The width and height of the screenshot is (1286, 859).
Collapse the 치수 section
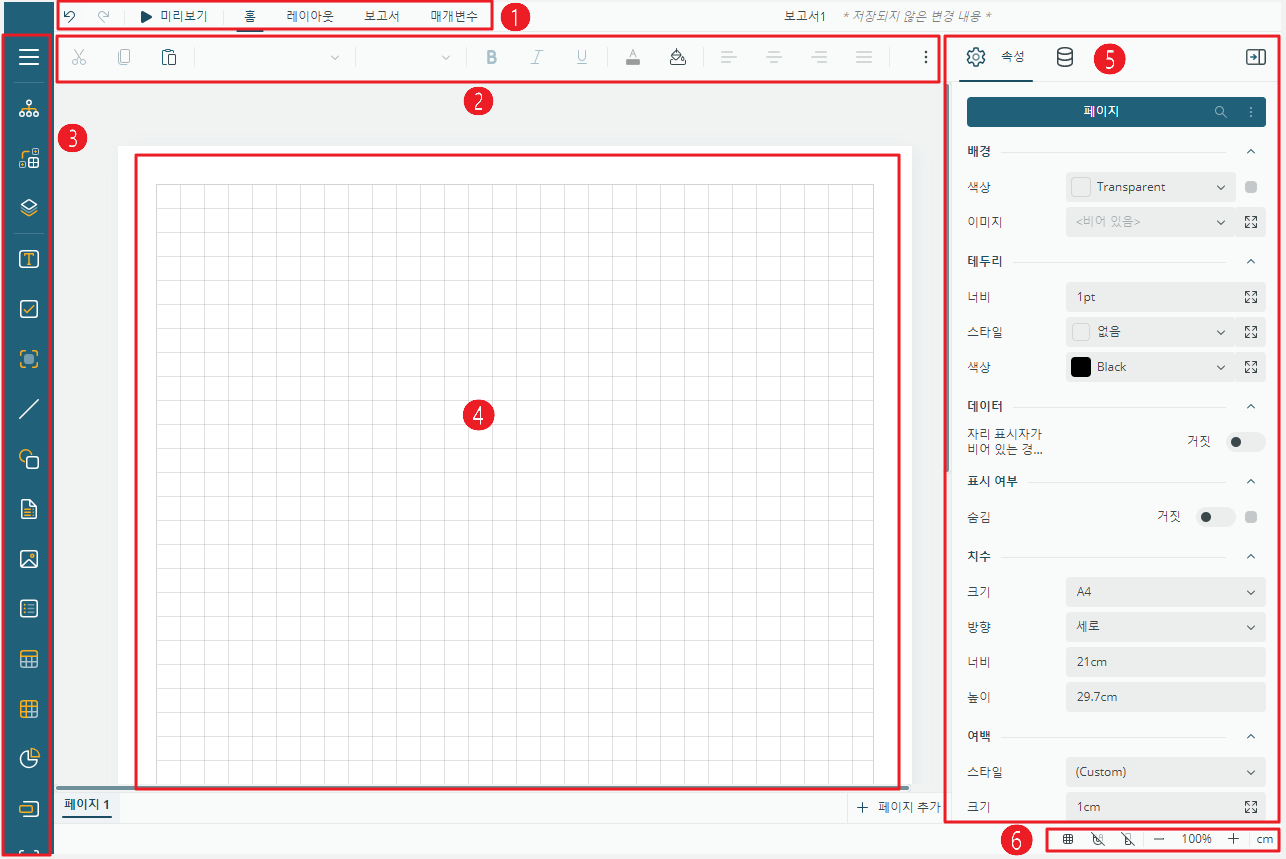click(1250, 557)
